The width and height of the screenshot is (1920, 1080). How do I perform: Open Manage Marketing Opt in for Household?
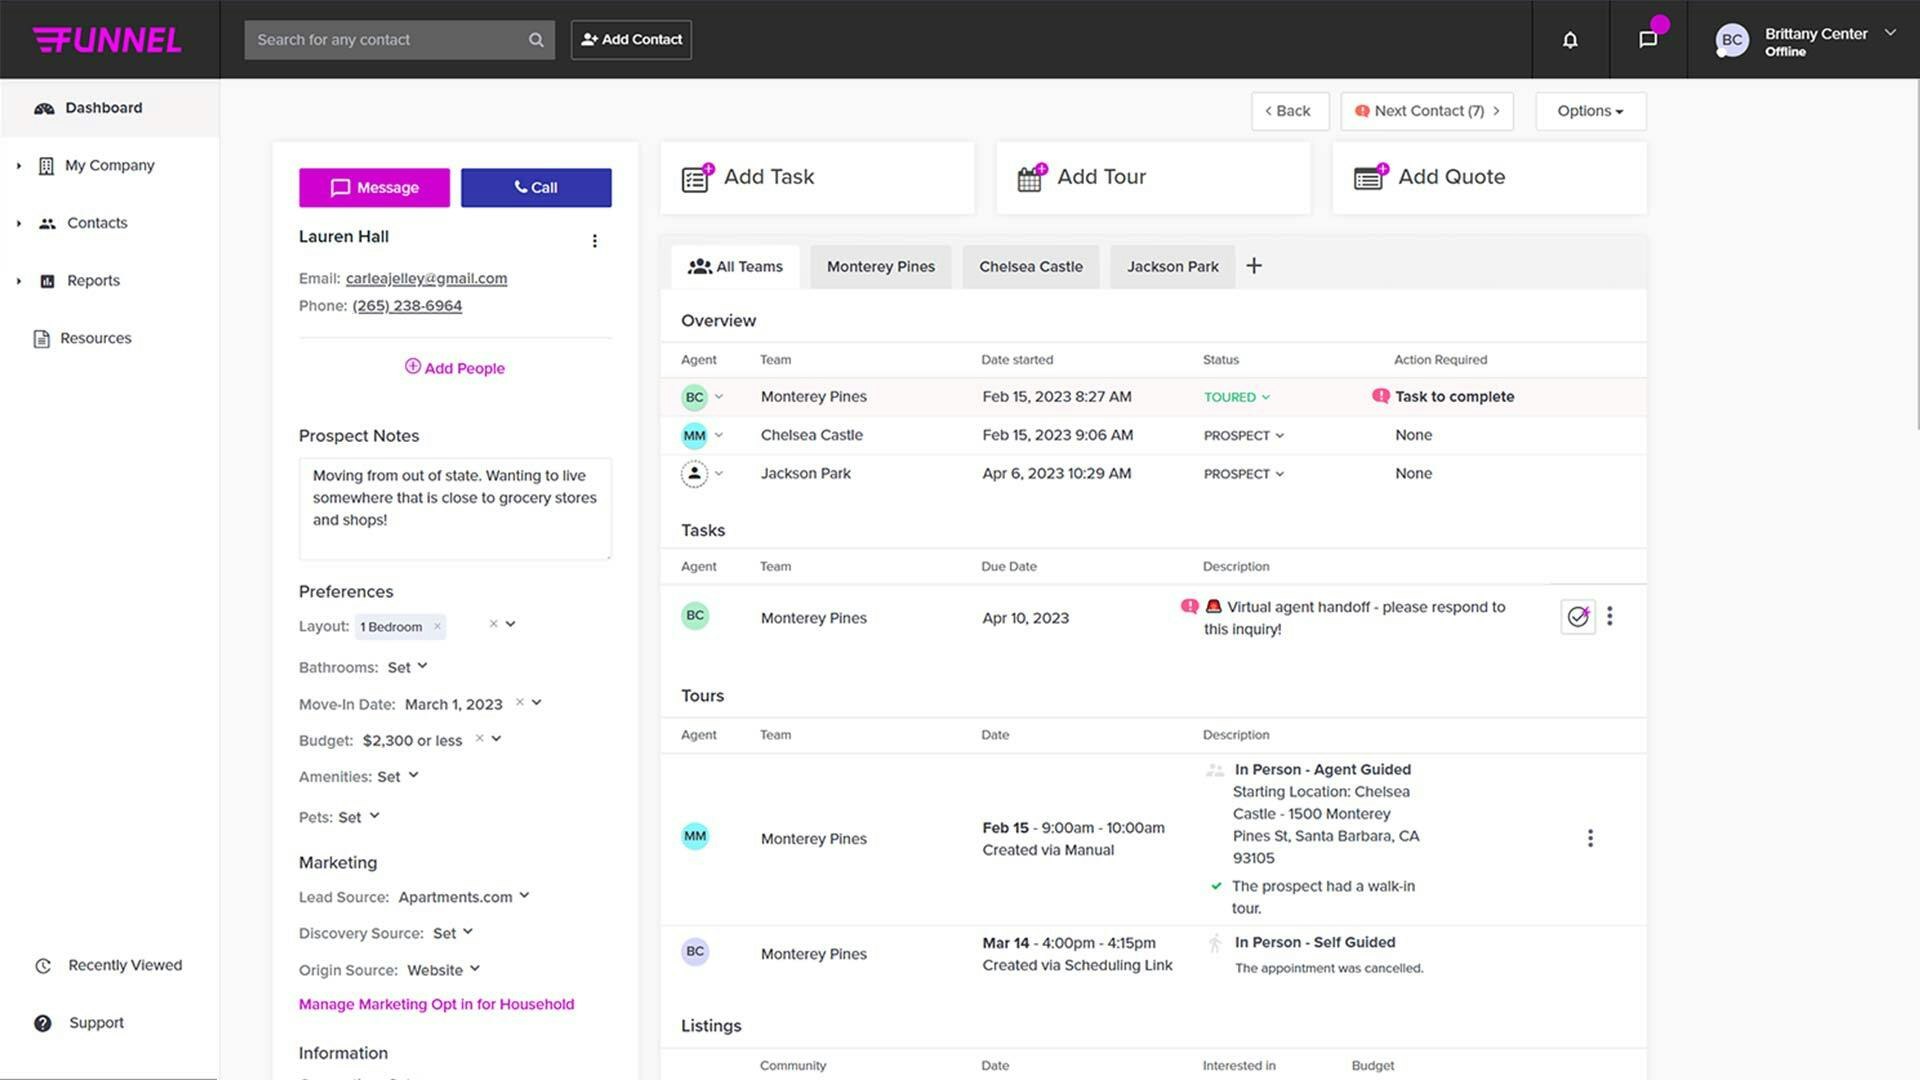point(436,1004)
